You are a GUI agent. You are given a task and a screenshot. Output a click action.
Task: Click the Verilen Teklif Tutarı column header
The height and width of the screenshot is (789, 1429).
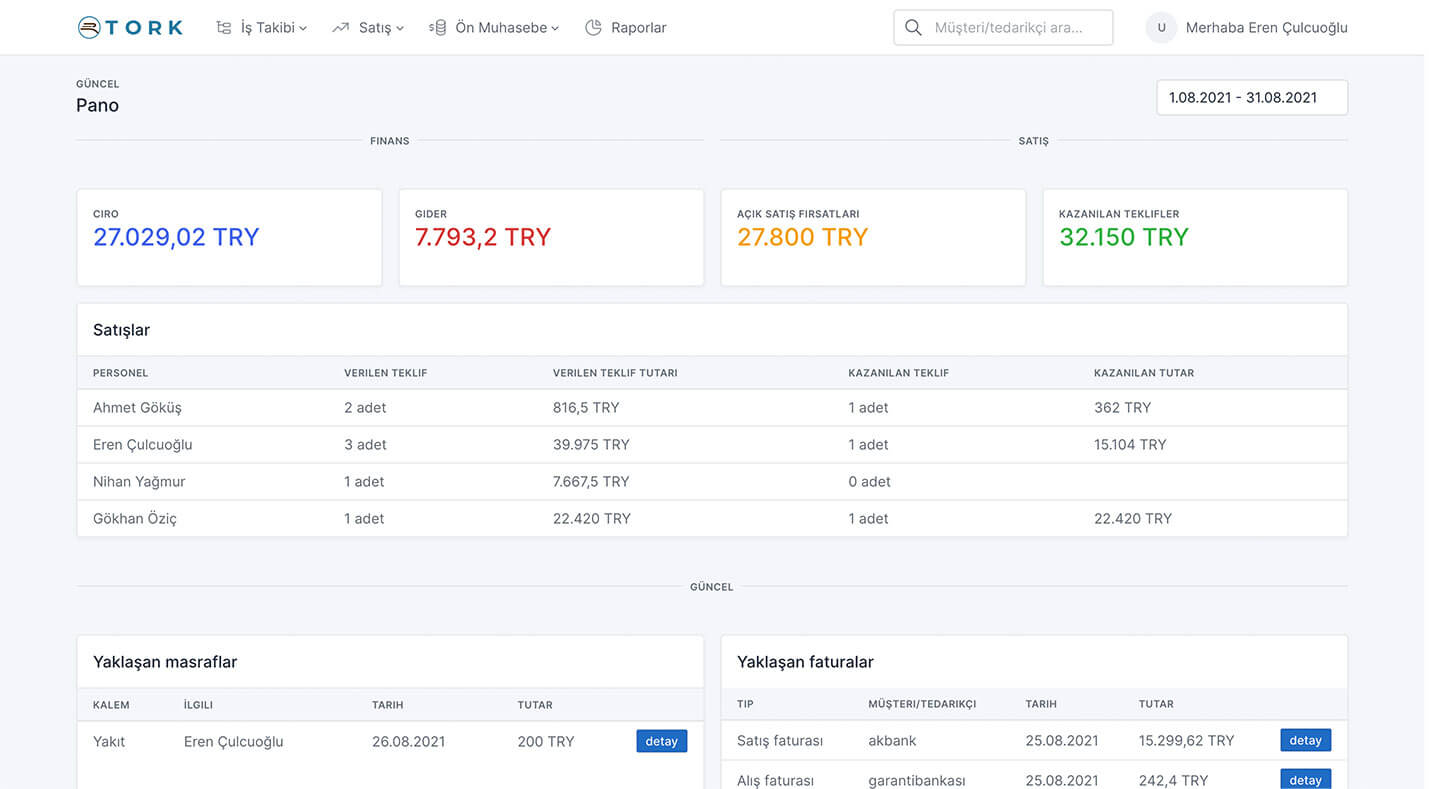pos(615,373)
